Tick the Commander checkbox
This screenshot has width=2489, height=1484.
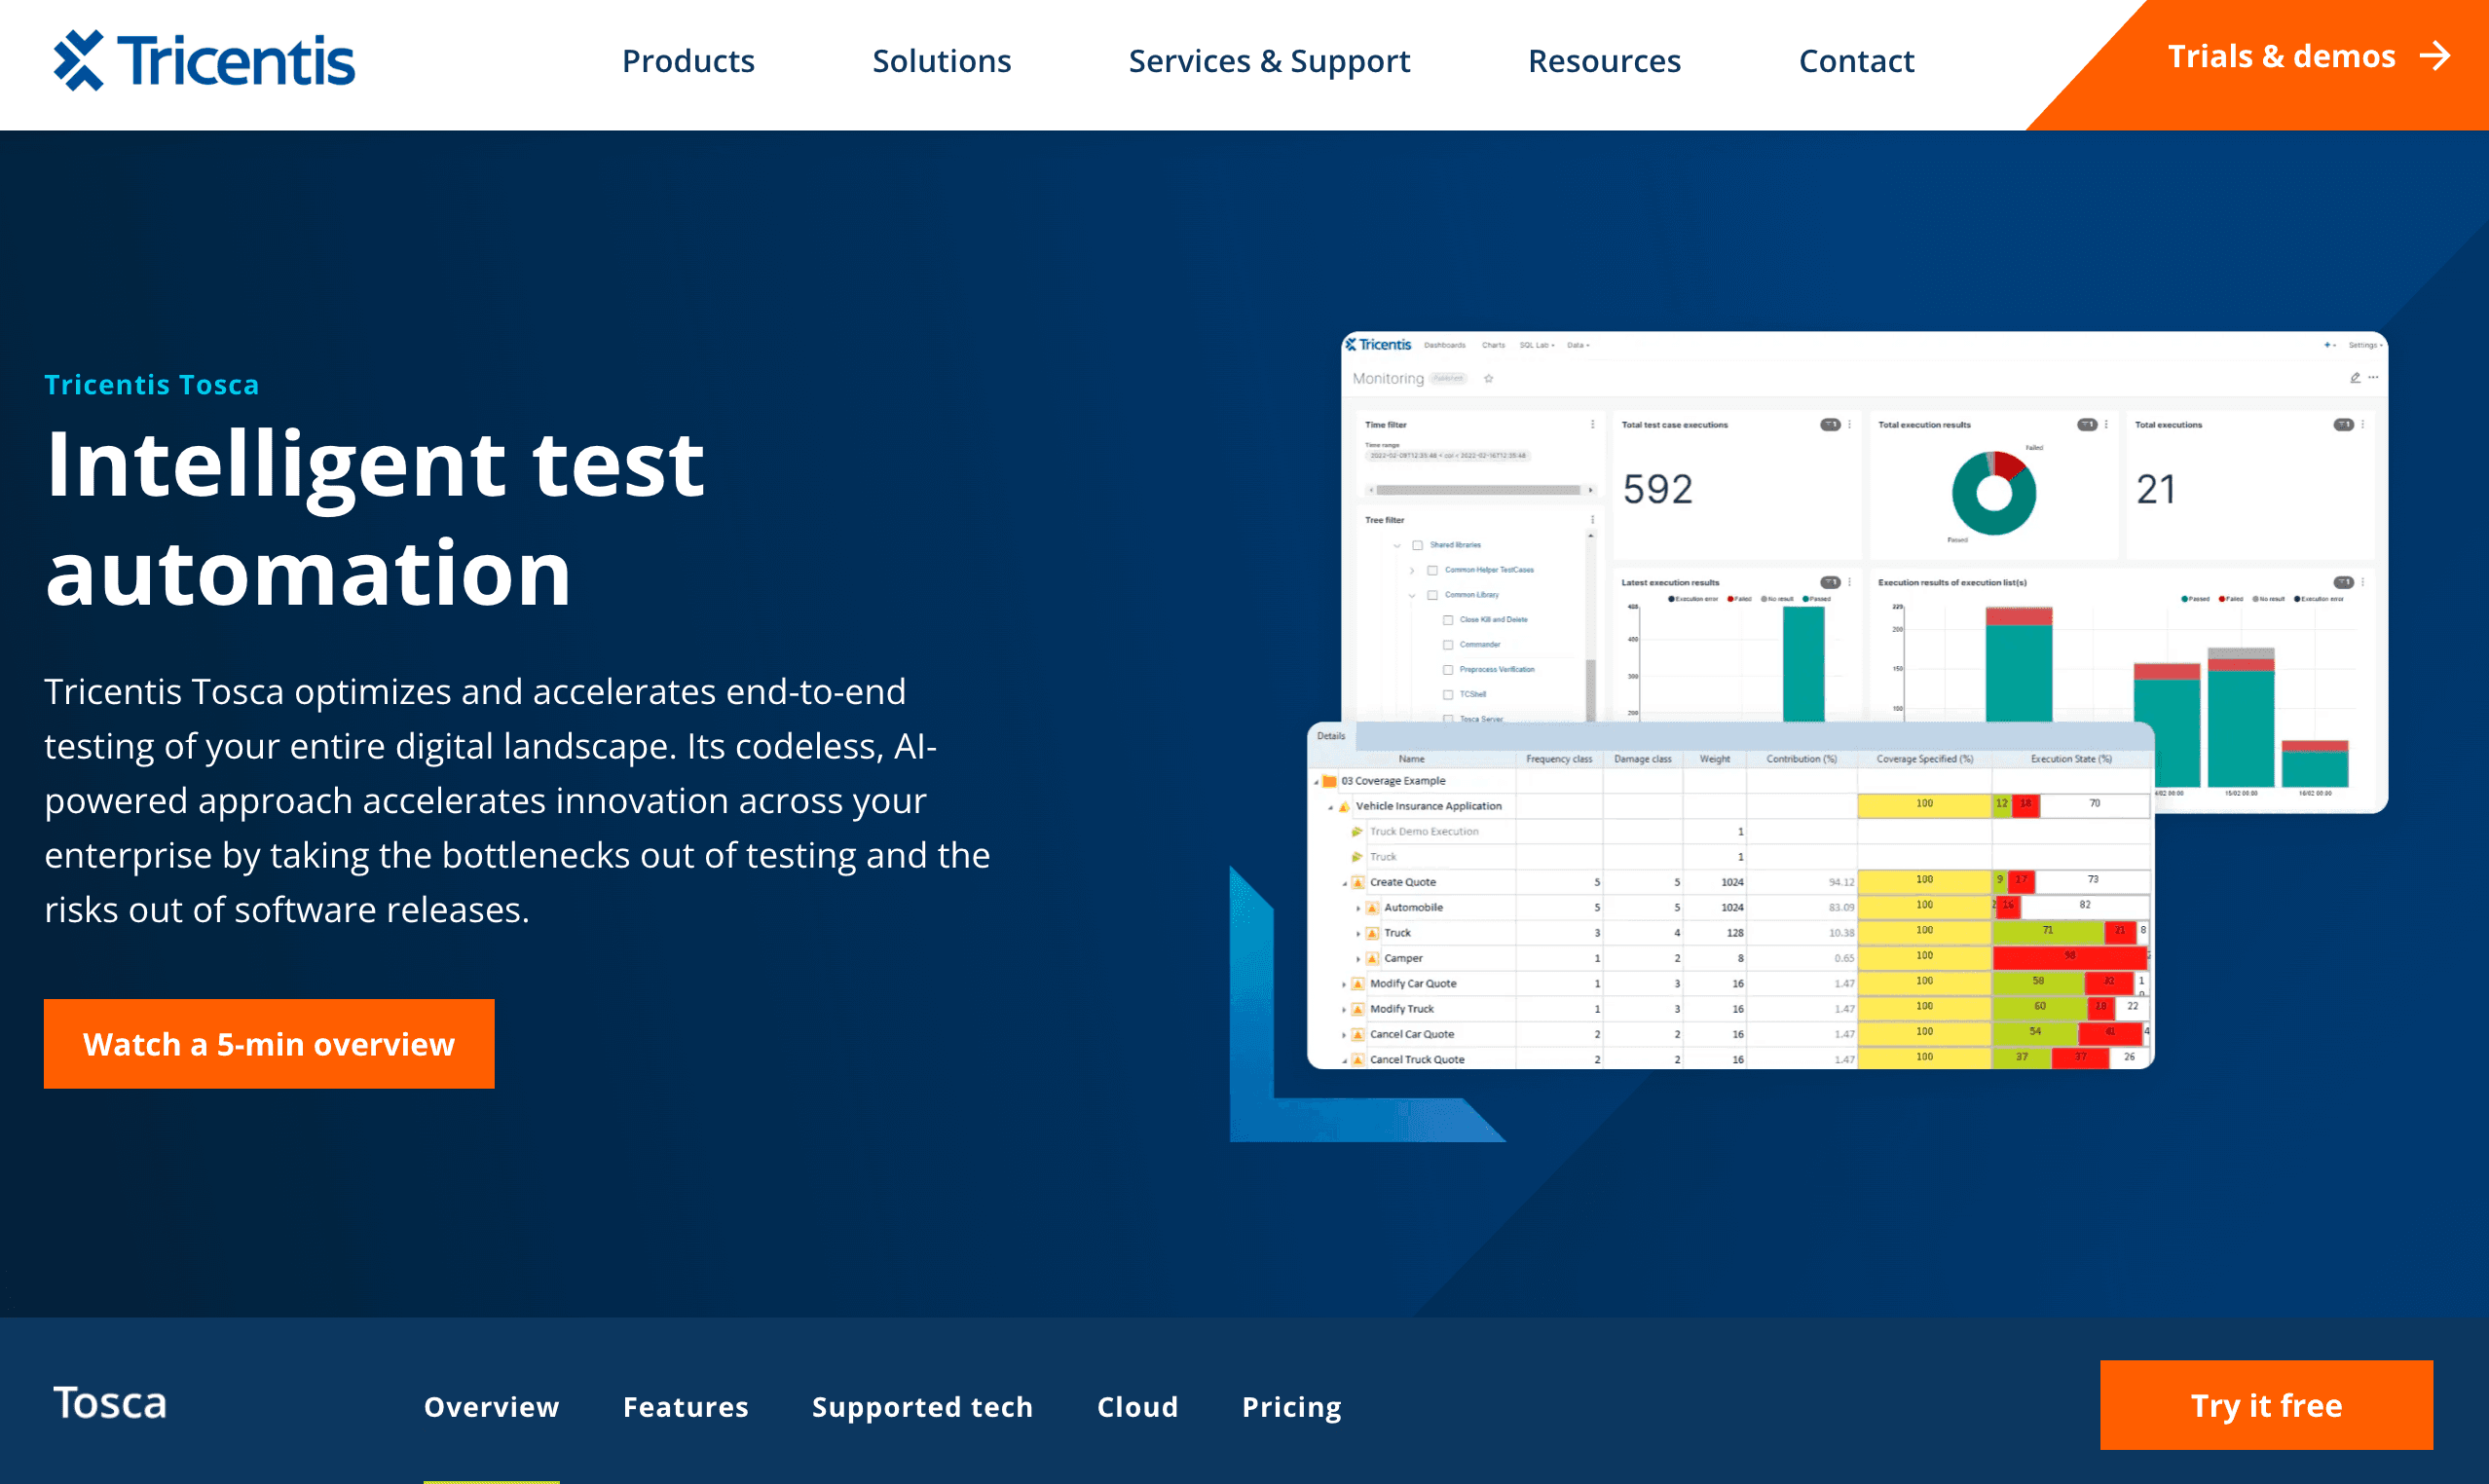(1448, 645)
